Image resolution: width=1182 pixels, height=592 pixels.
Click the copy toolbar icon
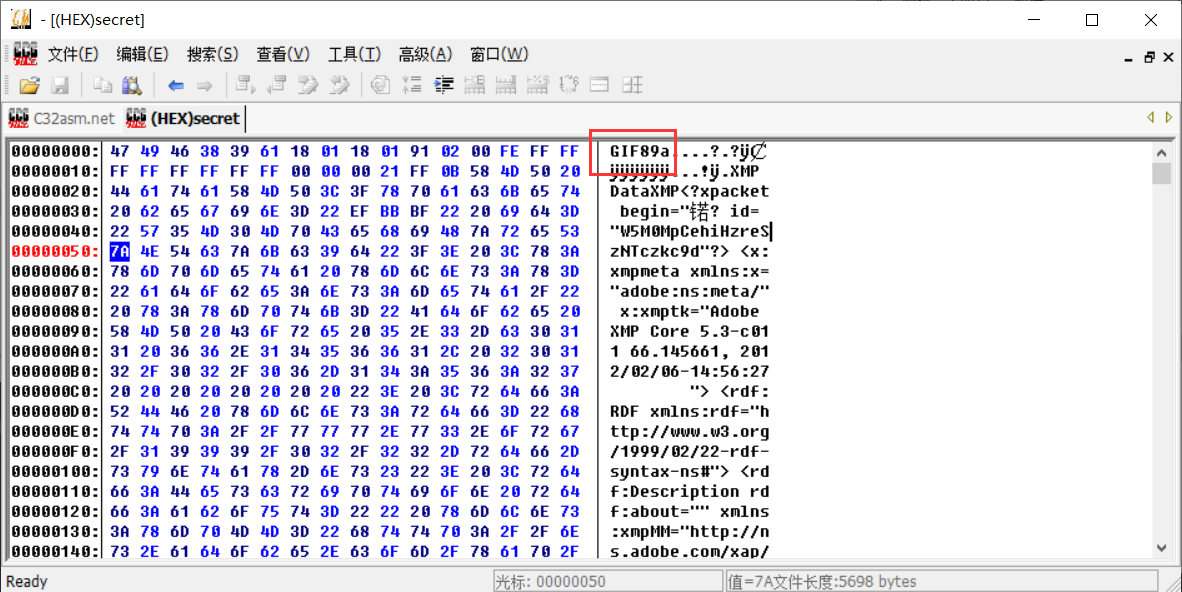tap(102, 85)
